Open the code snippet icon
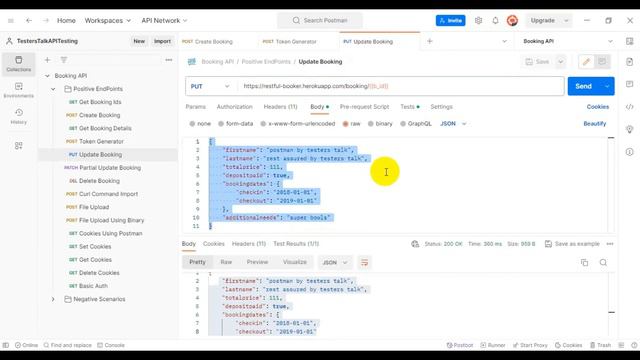Screen dimensions: 640x360 (629, 107)
